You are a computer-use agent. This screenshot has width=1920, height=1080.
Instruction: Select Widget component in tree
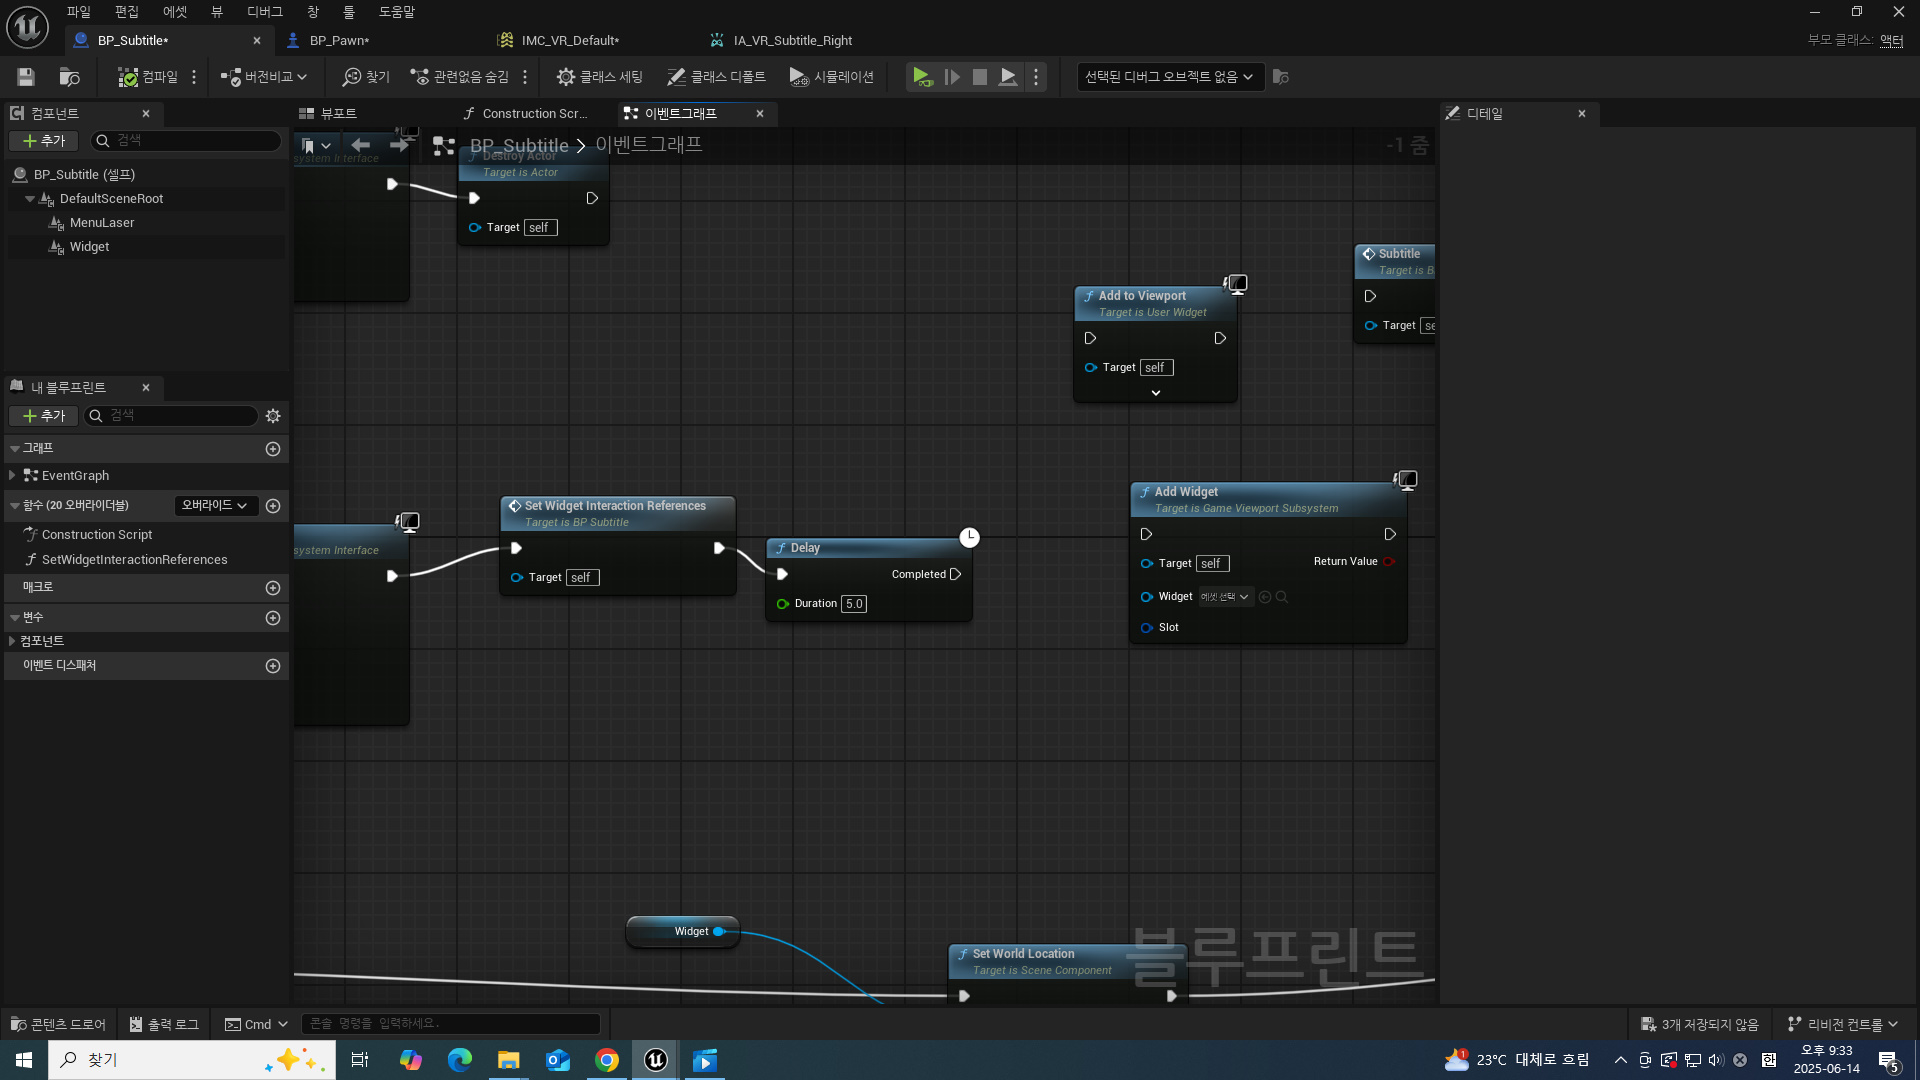click(89, 247)
